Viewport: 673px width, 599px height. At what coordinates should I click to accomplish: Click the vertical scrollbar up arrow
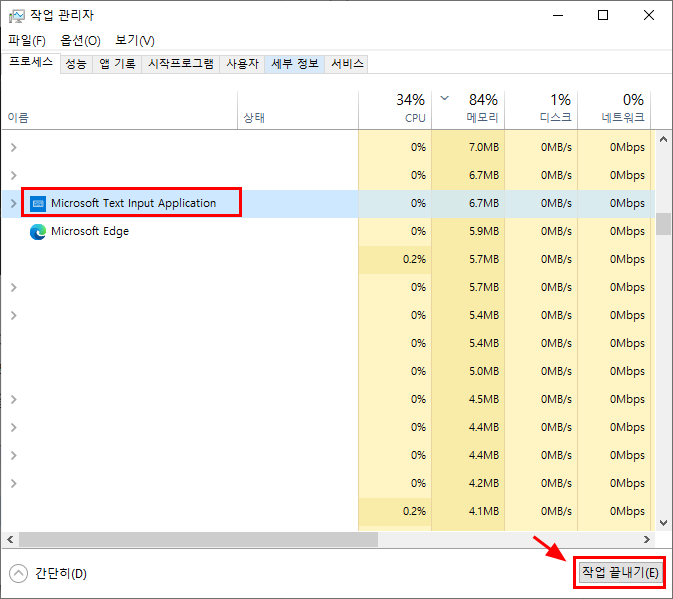click(x=663, y=139)
